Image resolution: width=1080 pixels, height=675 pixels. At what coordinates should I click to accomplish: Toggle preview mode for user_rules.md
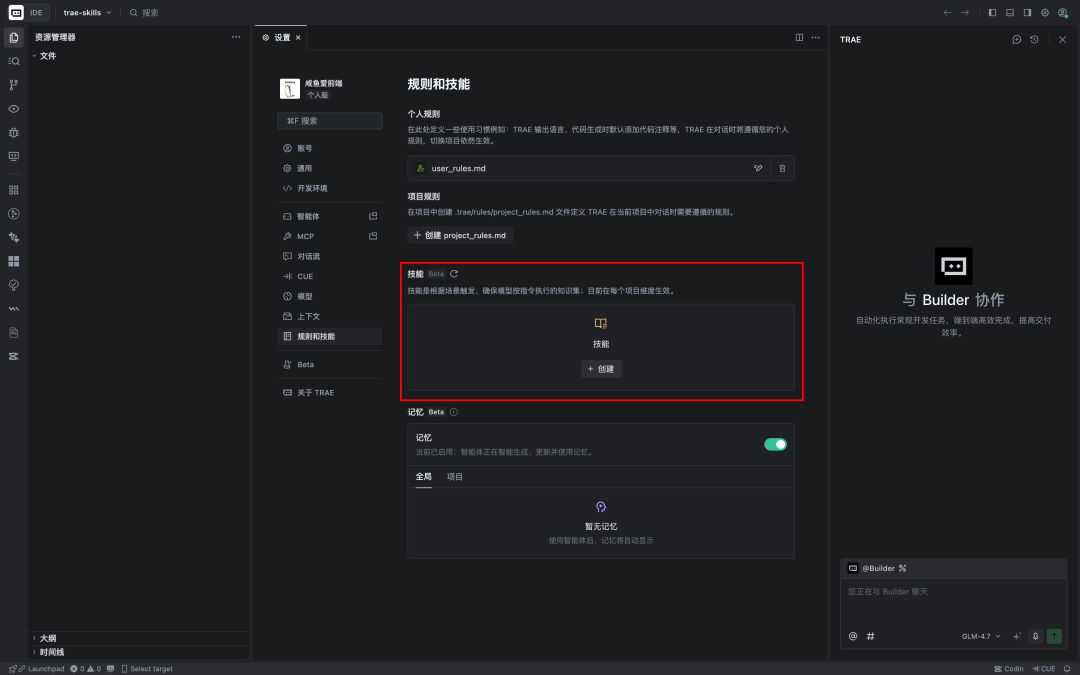point(757,168)
